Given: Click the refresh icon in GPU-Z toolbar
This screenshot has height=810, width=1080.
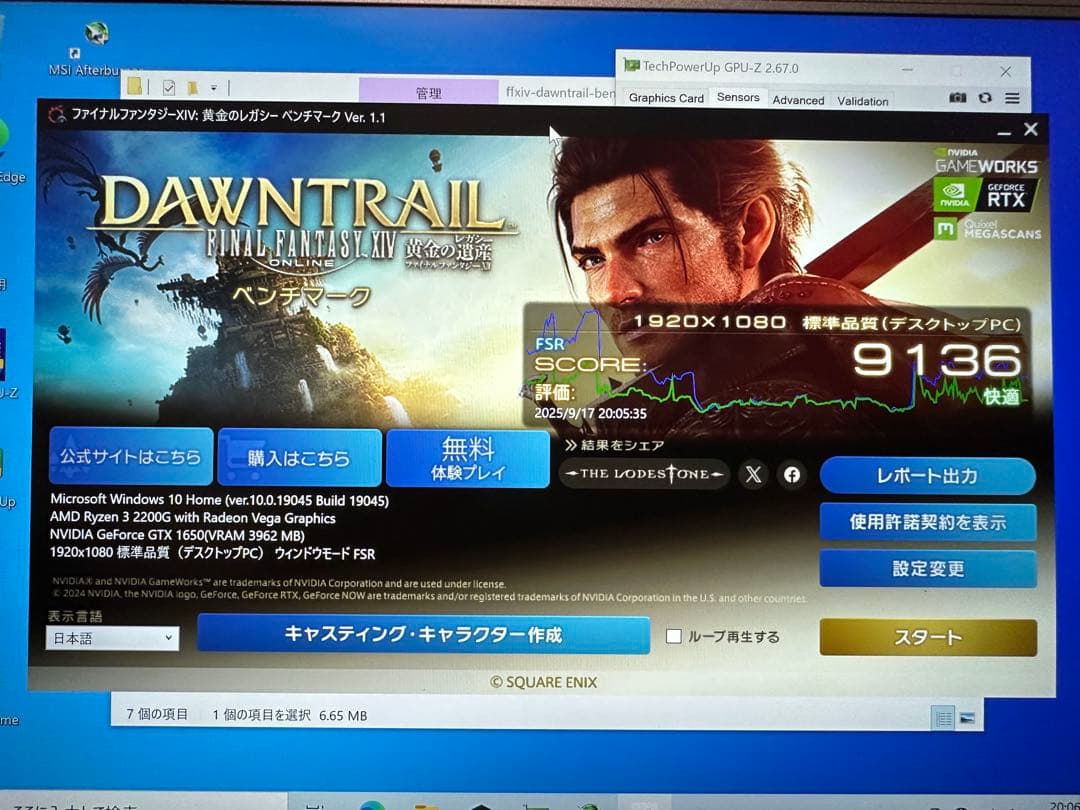Looking at the screenshot, I should 983,98.
